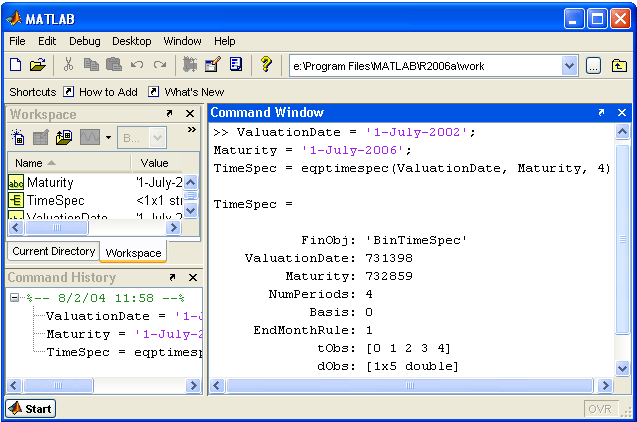Open selection icon in Workspace toolbar
The image size is (637, 422).
(x=41, y=137)
